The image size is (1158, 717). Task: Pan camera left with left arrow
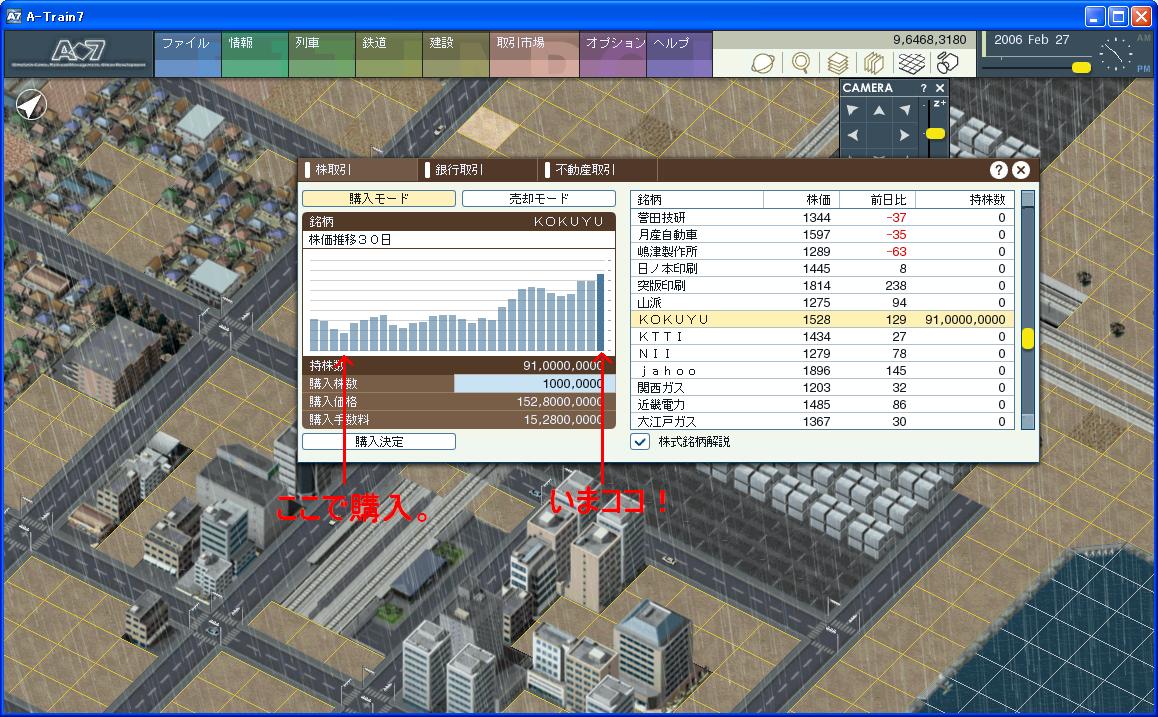pyautogui.click(x=853, y=135)
